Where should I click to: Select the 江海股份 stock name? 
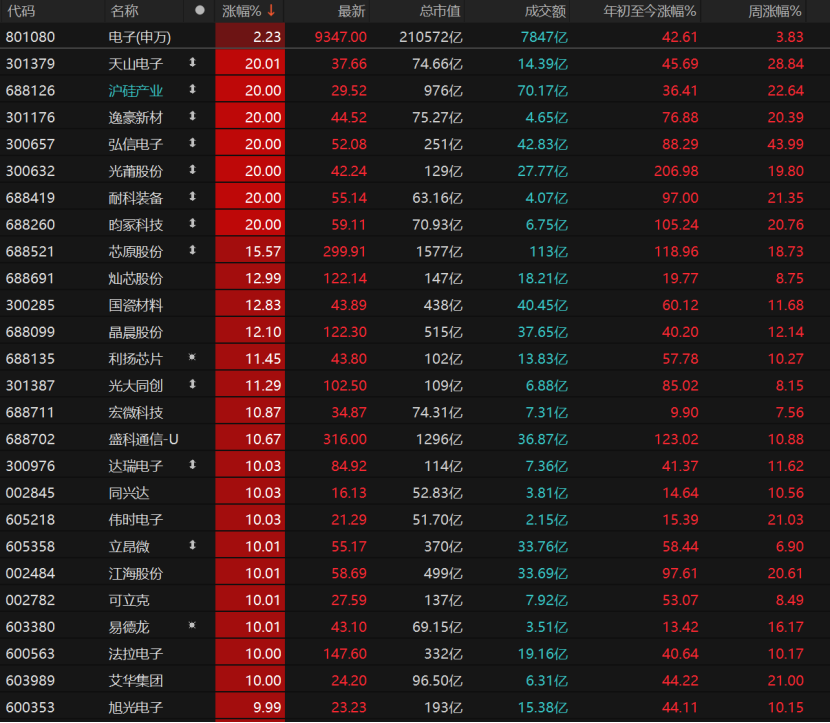coord(136,574)
